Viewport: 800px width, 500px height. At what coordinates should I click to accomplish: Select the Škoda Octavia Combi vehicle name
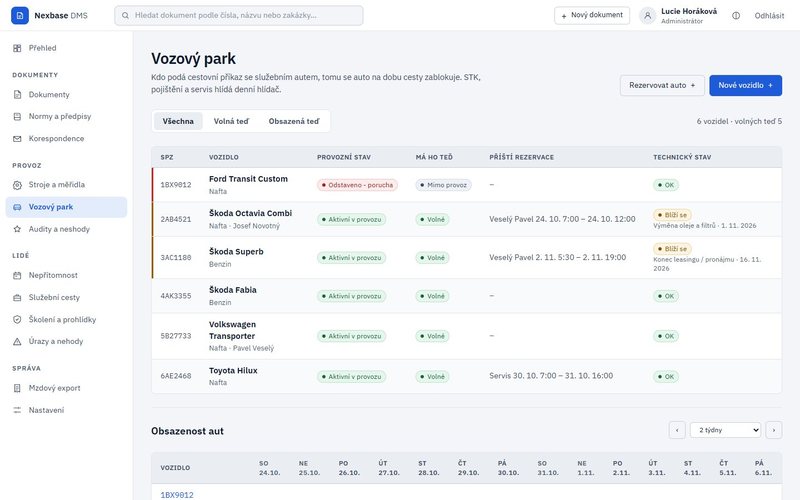click(251, 213)
